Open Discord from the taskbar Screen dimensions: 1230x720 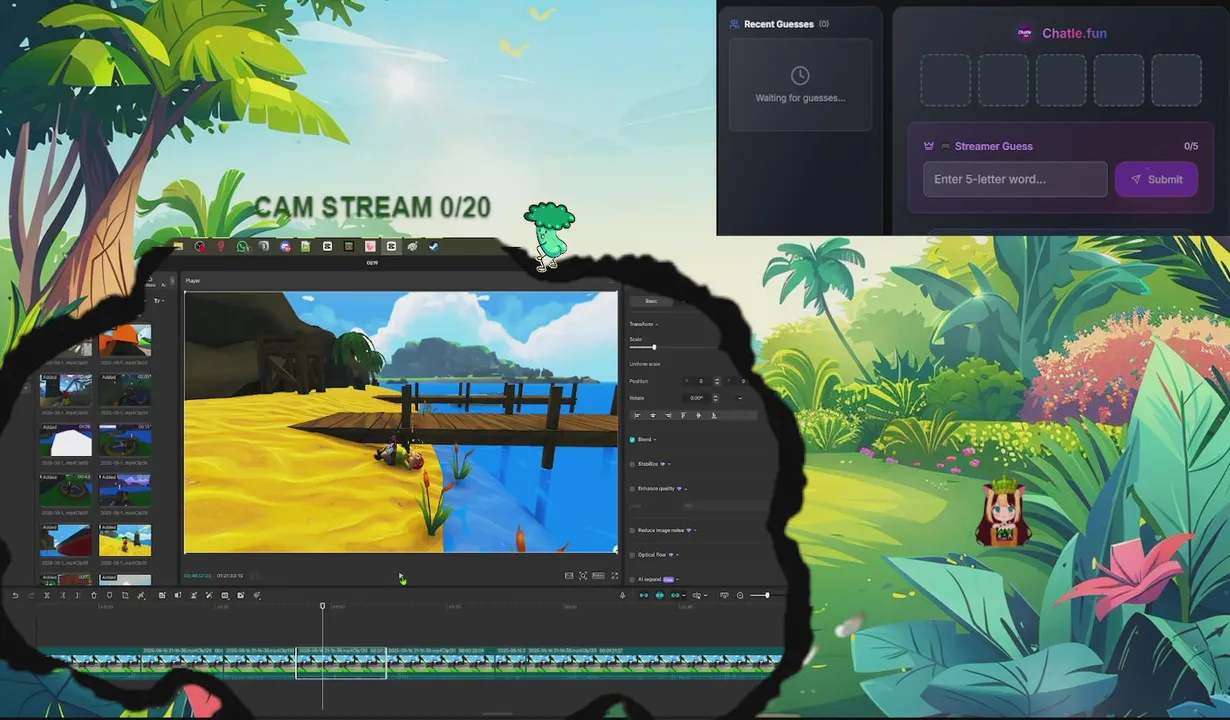286,246
